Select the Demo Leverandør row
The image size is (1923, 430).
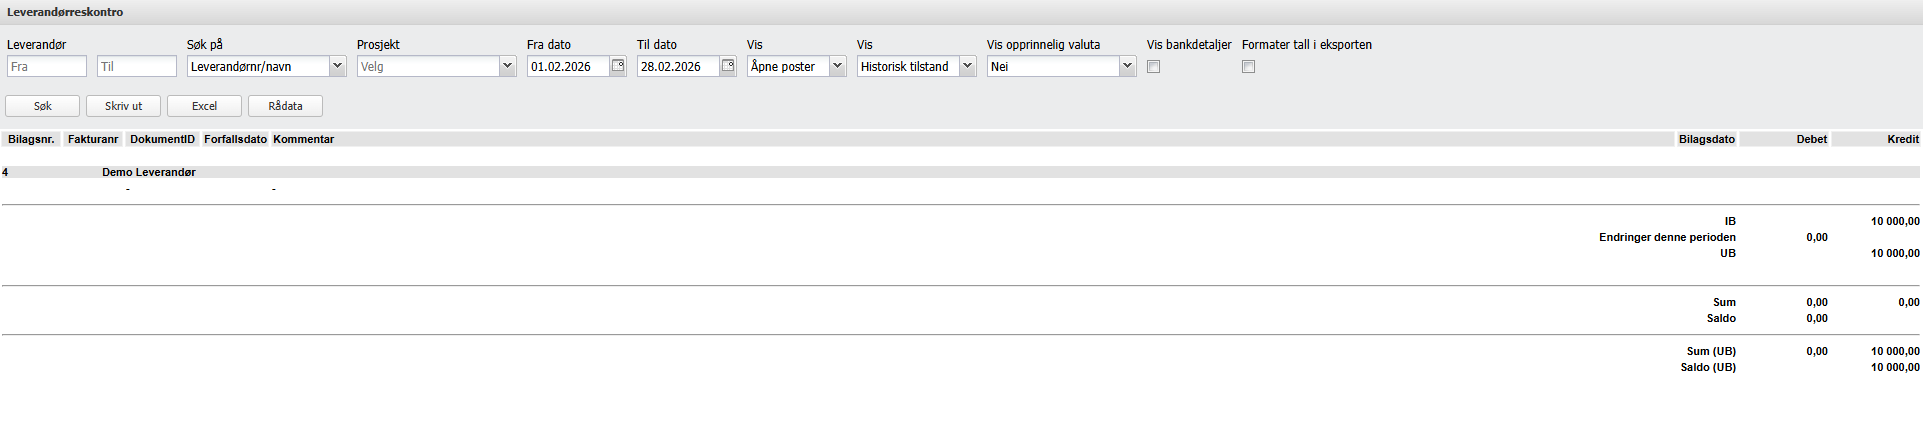pyautogui.click(x=149, y=172)
